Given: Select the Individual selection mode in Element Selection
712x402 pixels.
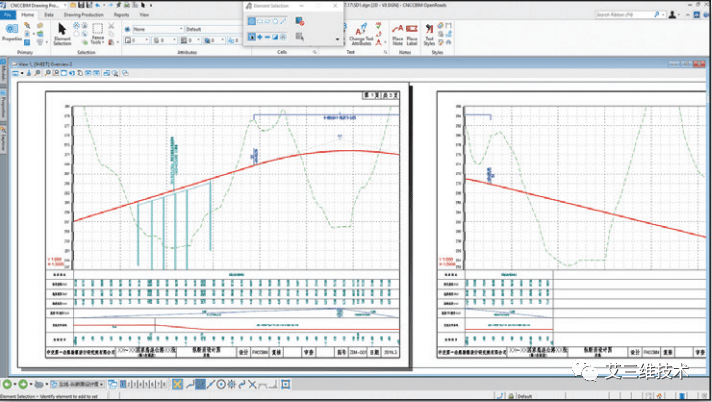Looking at the screenshot, I should pyautogui.click(x=251, y=20).
